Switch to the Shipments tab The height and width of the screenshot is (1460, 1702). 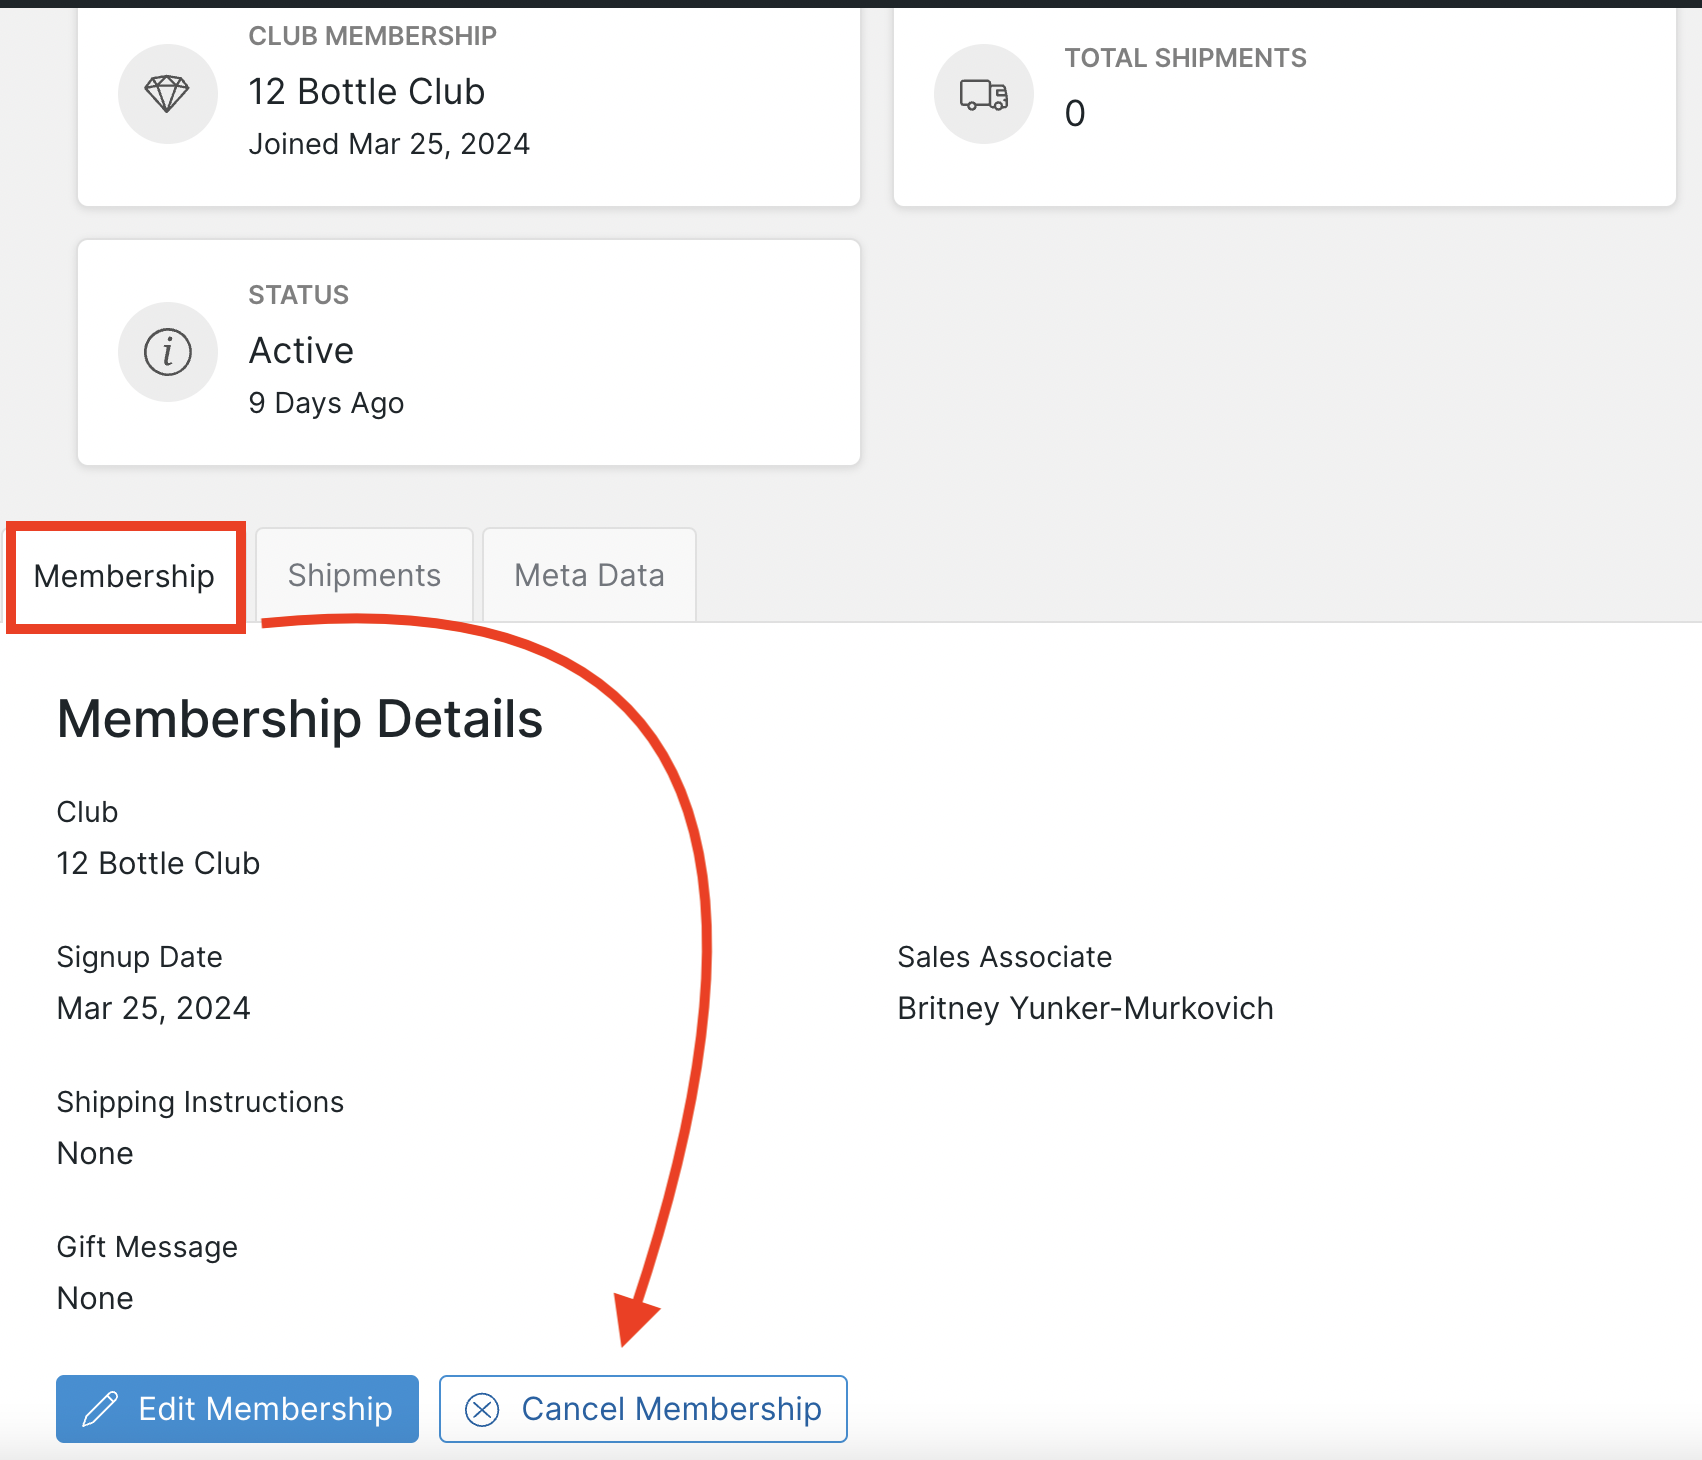click(x=364, y=575)
